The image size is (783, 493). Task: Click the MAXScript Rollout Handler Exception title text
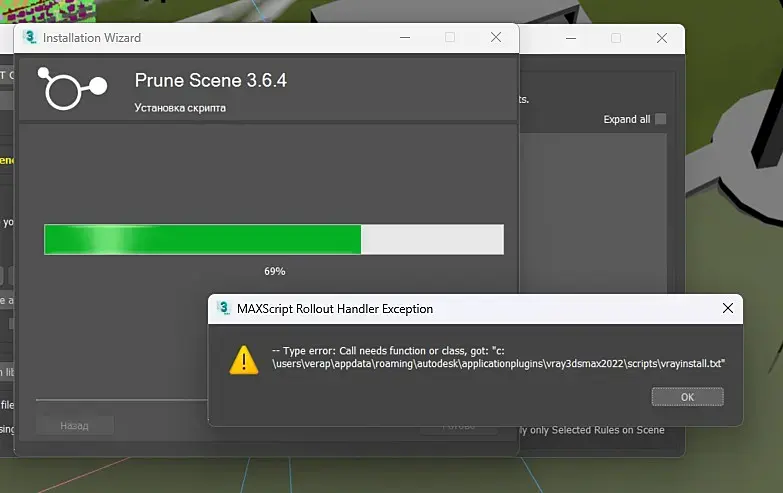click(335, 309)
